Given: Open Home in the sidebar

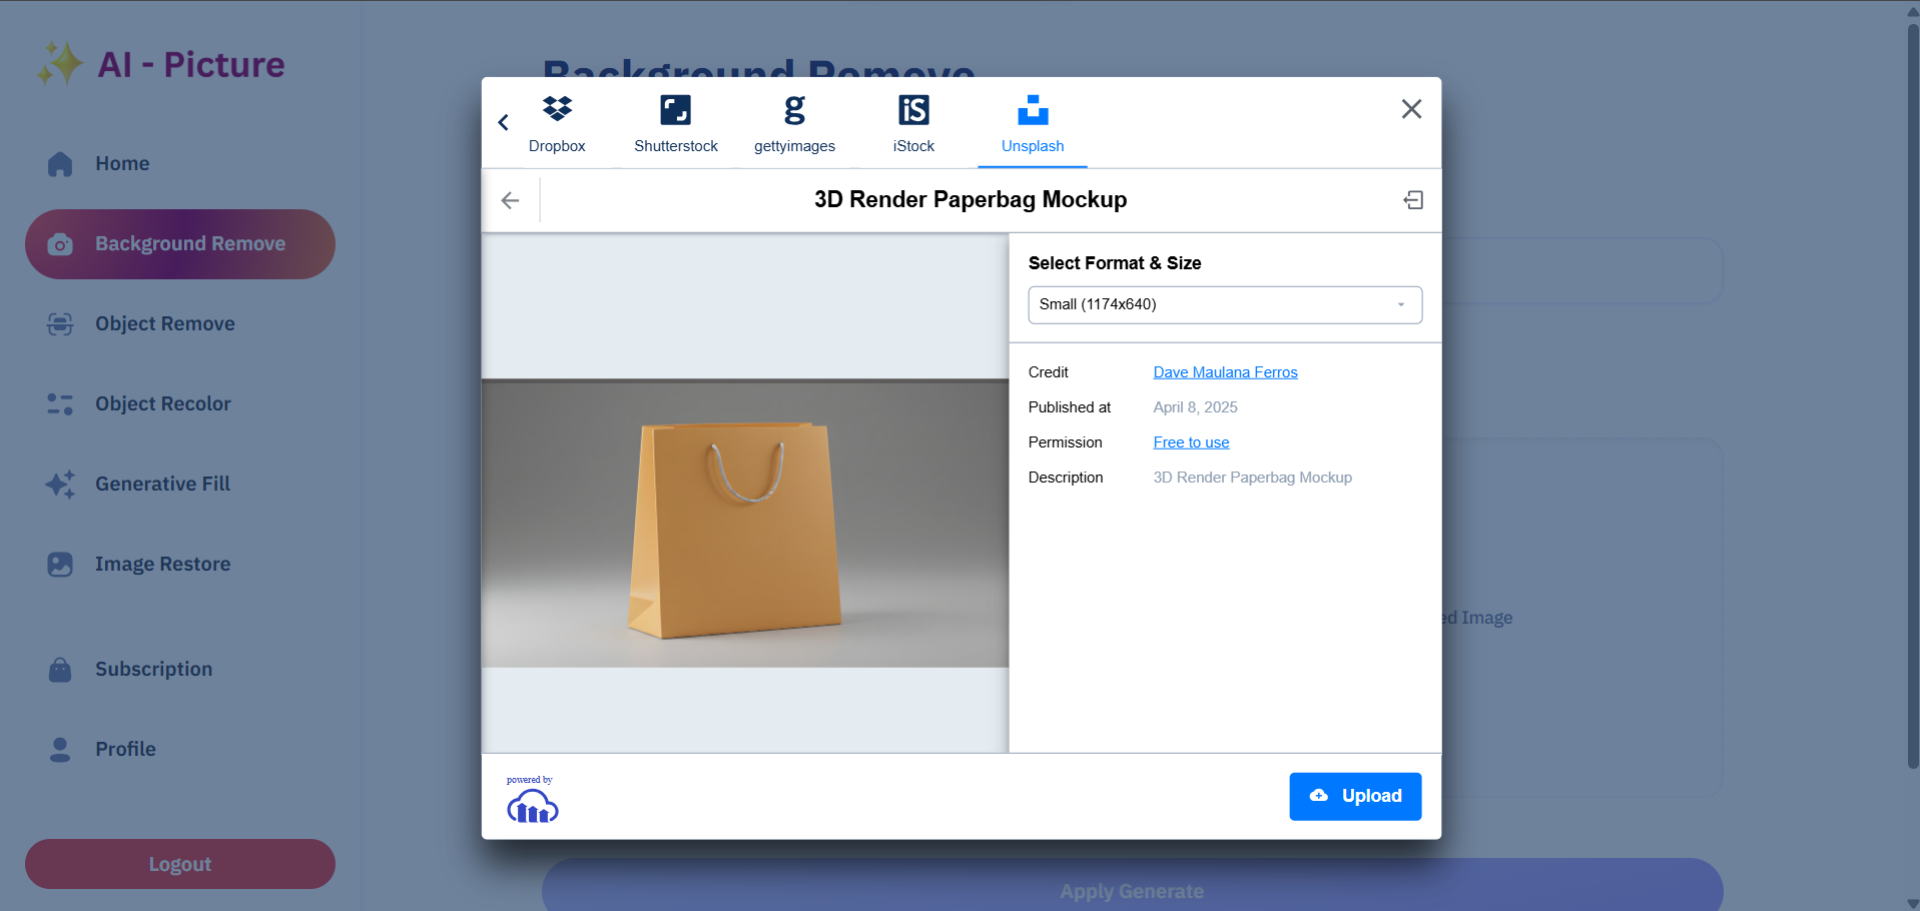Looking at the screenshot, I should 180,164.
